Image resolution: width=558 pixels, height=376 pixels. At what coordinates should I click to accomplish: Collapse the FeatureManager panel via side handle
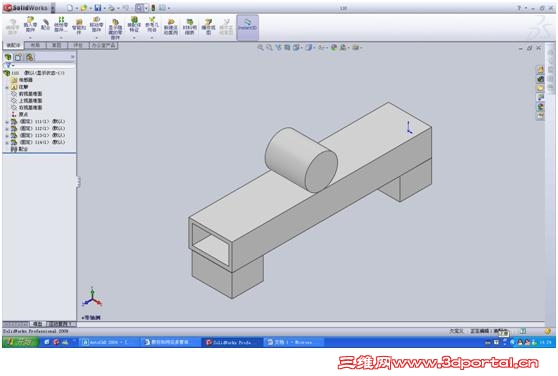pos(78,181)
